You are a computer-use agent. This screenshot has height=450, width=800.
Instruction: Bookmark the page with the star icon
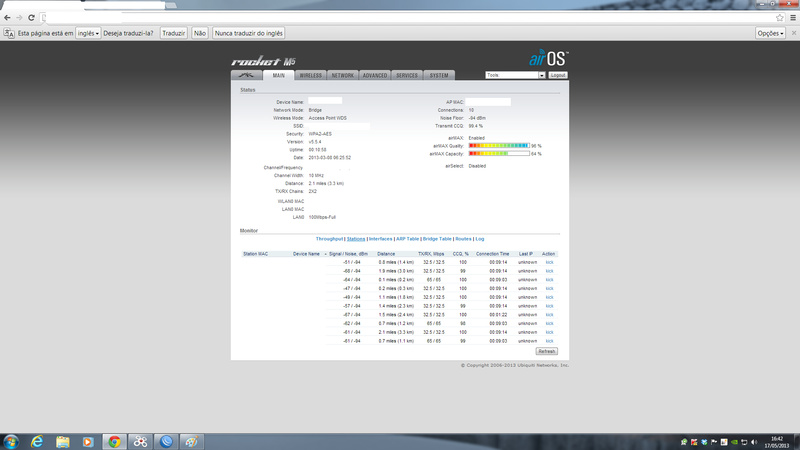[x=780, y=17]
